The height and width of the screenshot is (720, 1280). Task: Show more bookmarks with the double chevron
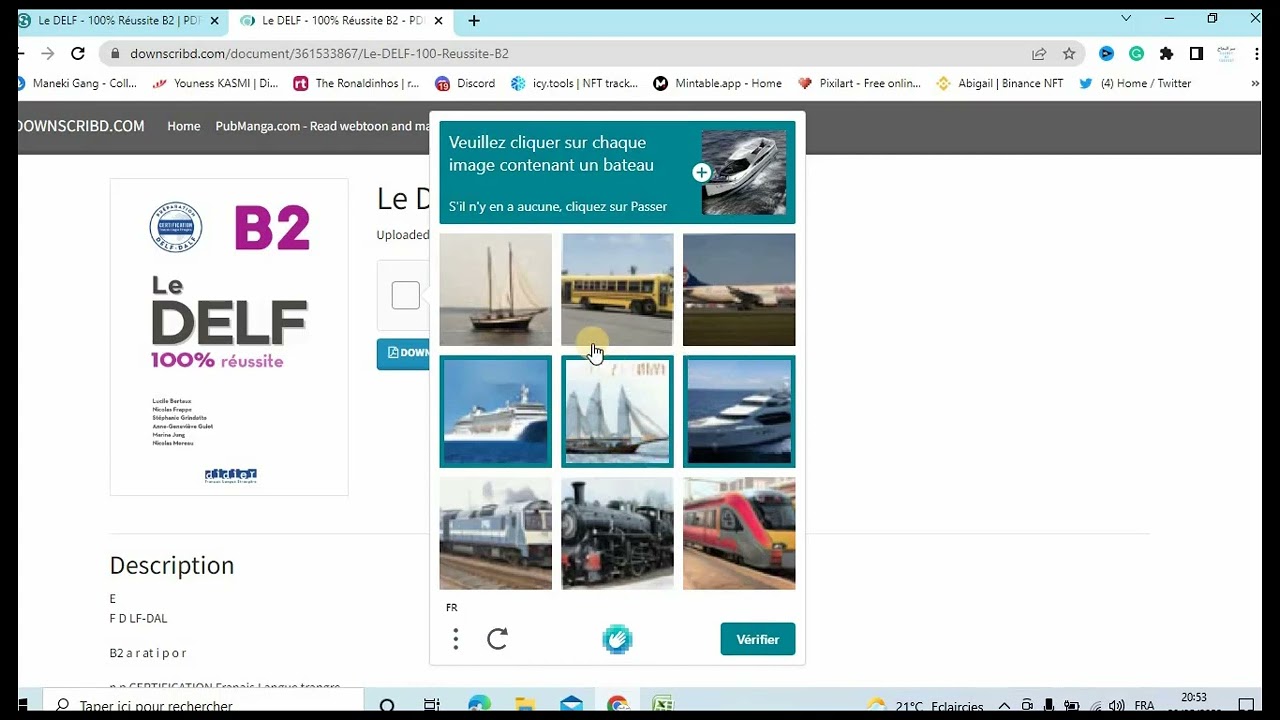point(1255,84)
